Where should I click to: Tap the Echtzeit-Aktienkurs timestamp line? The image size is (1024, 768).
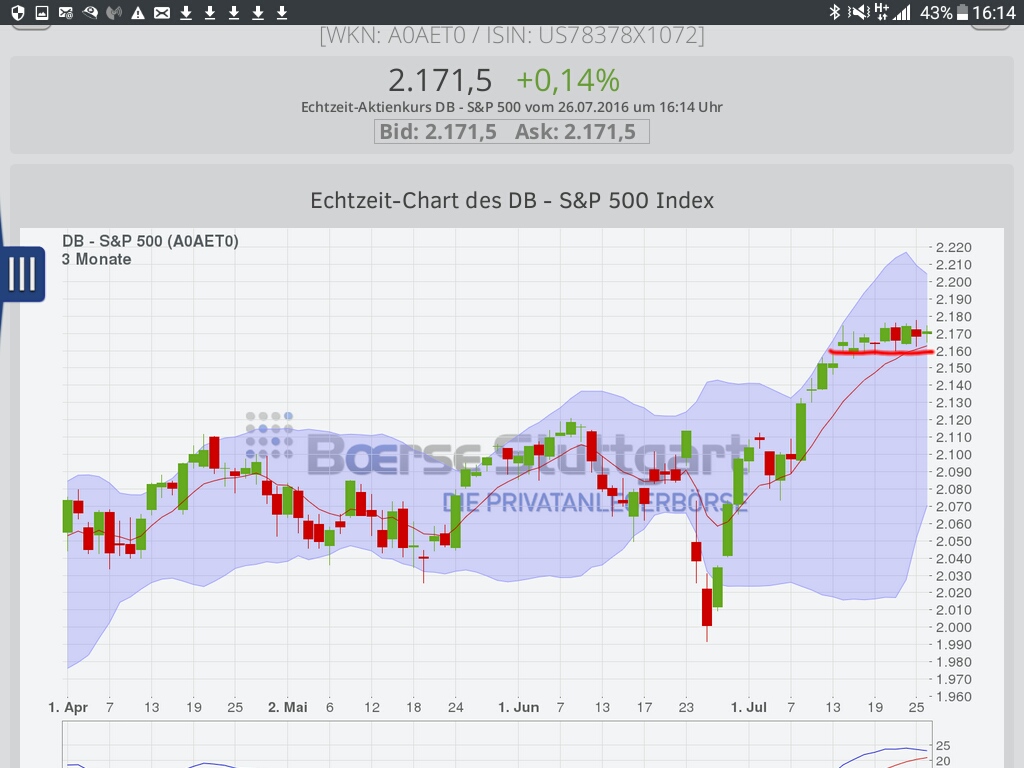[x=511, y=107]
